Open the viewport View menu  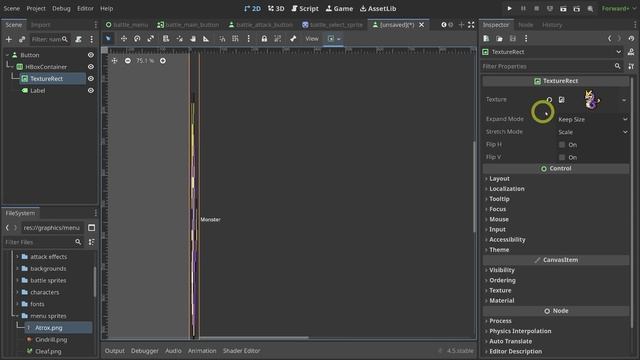[x=312, y=38]
